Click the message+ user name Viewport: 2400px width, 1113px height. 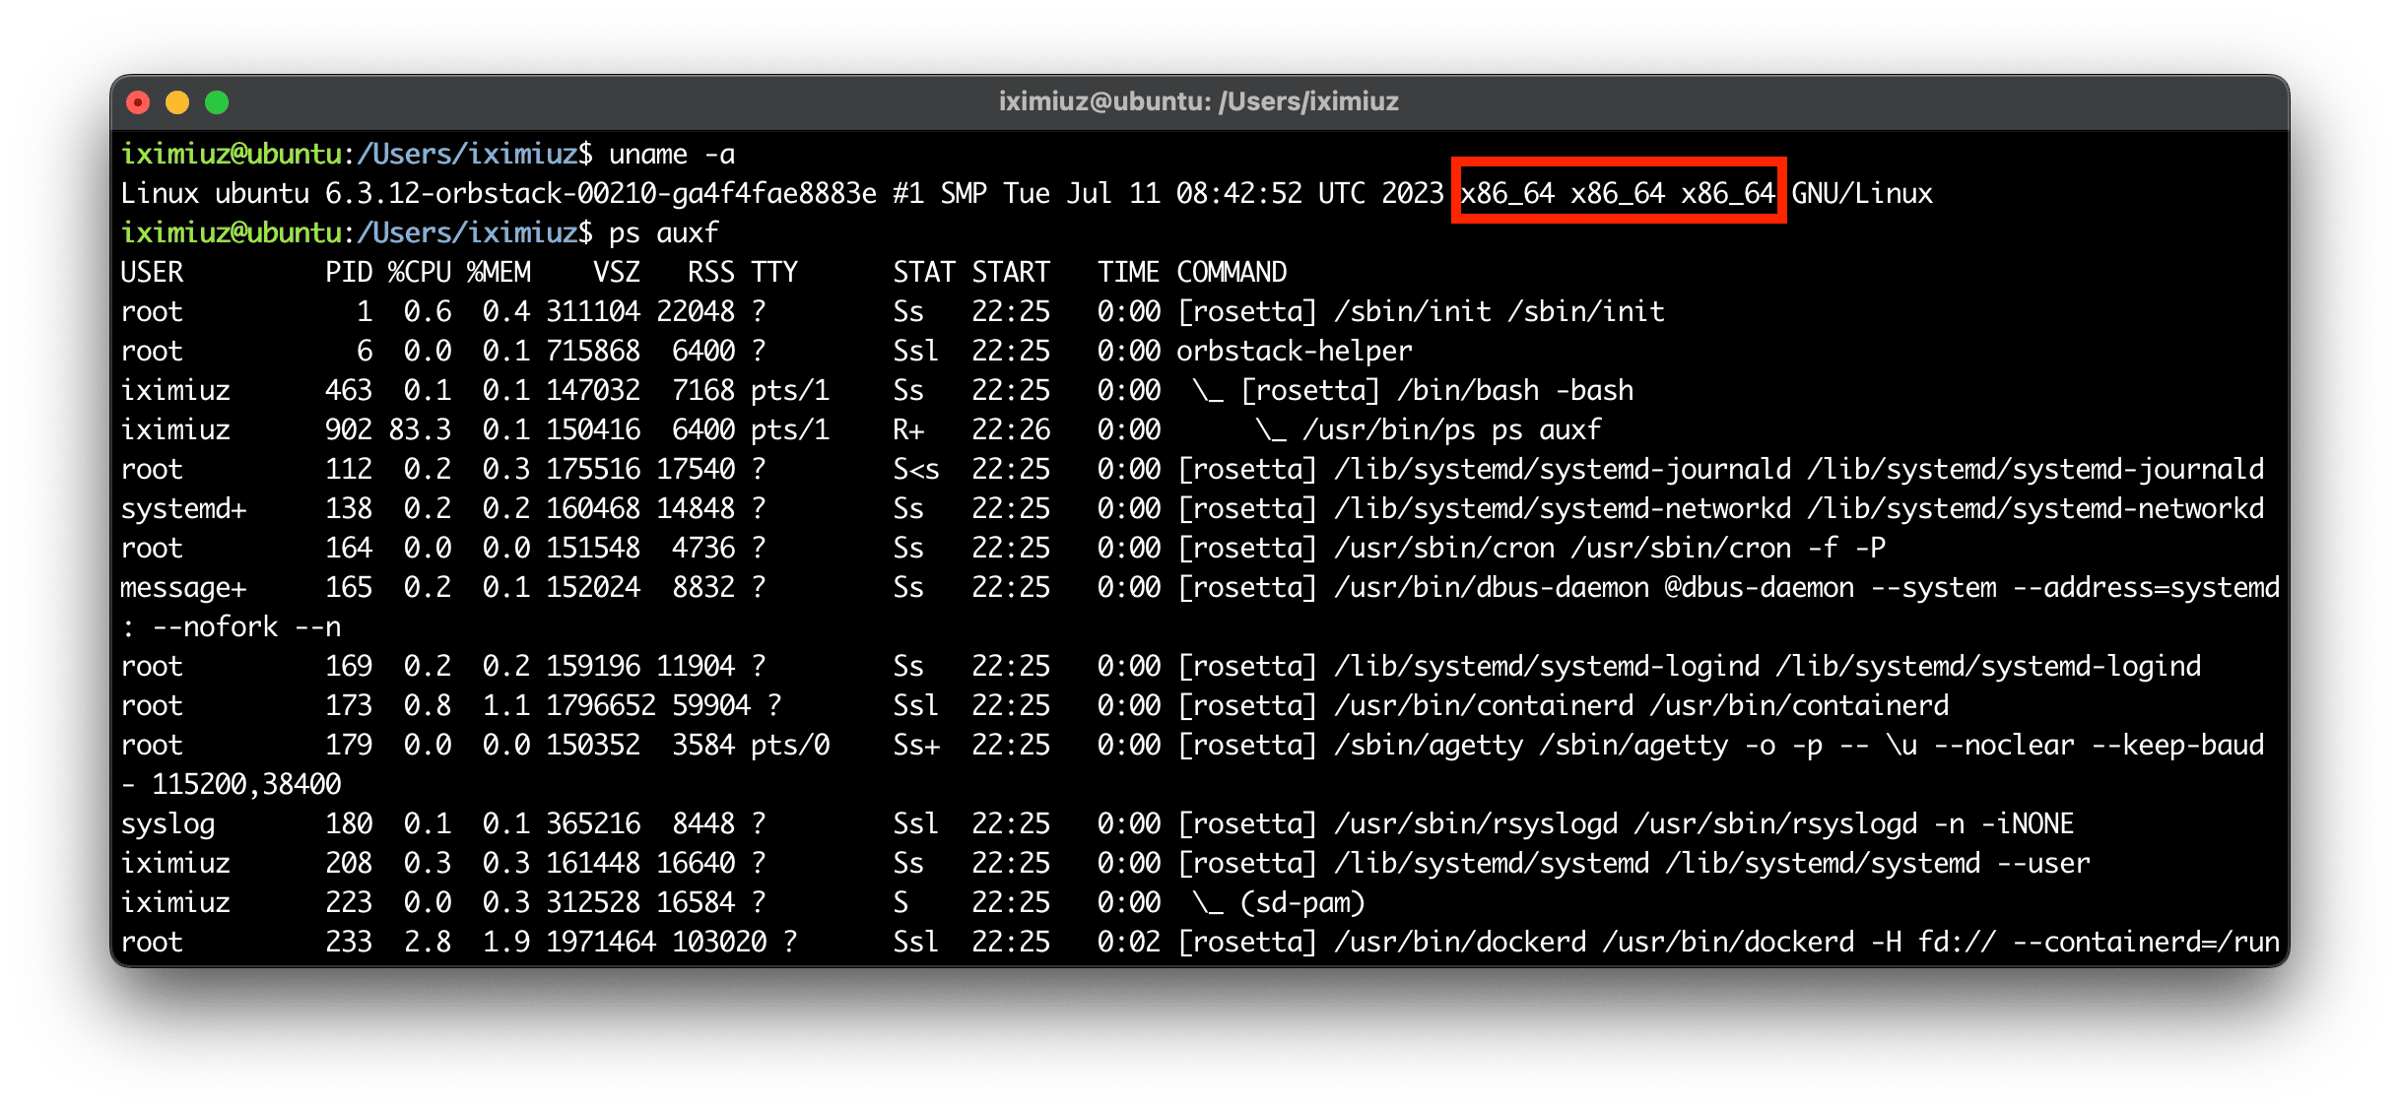(183, 588)
